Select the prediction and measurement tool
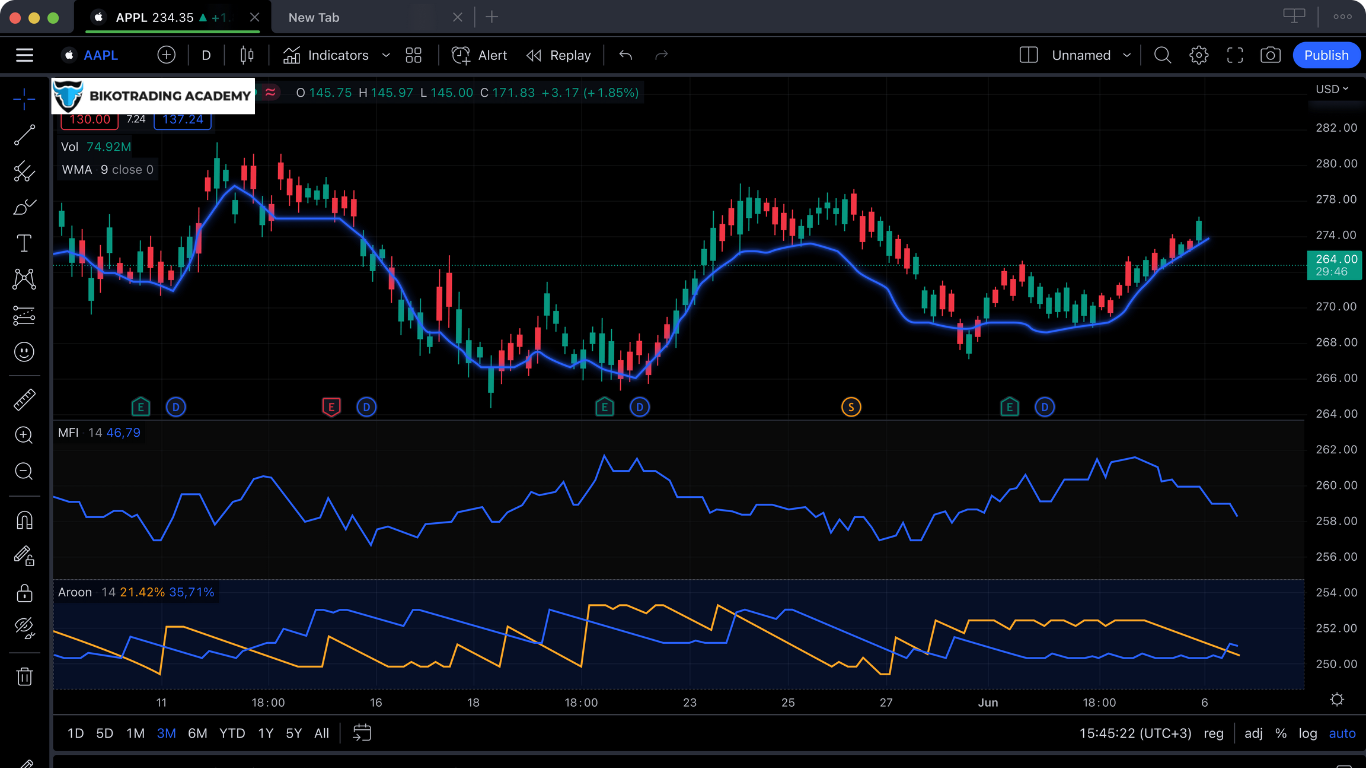 pos(24,316)
